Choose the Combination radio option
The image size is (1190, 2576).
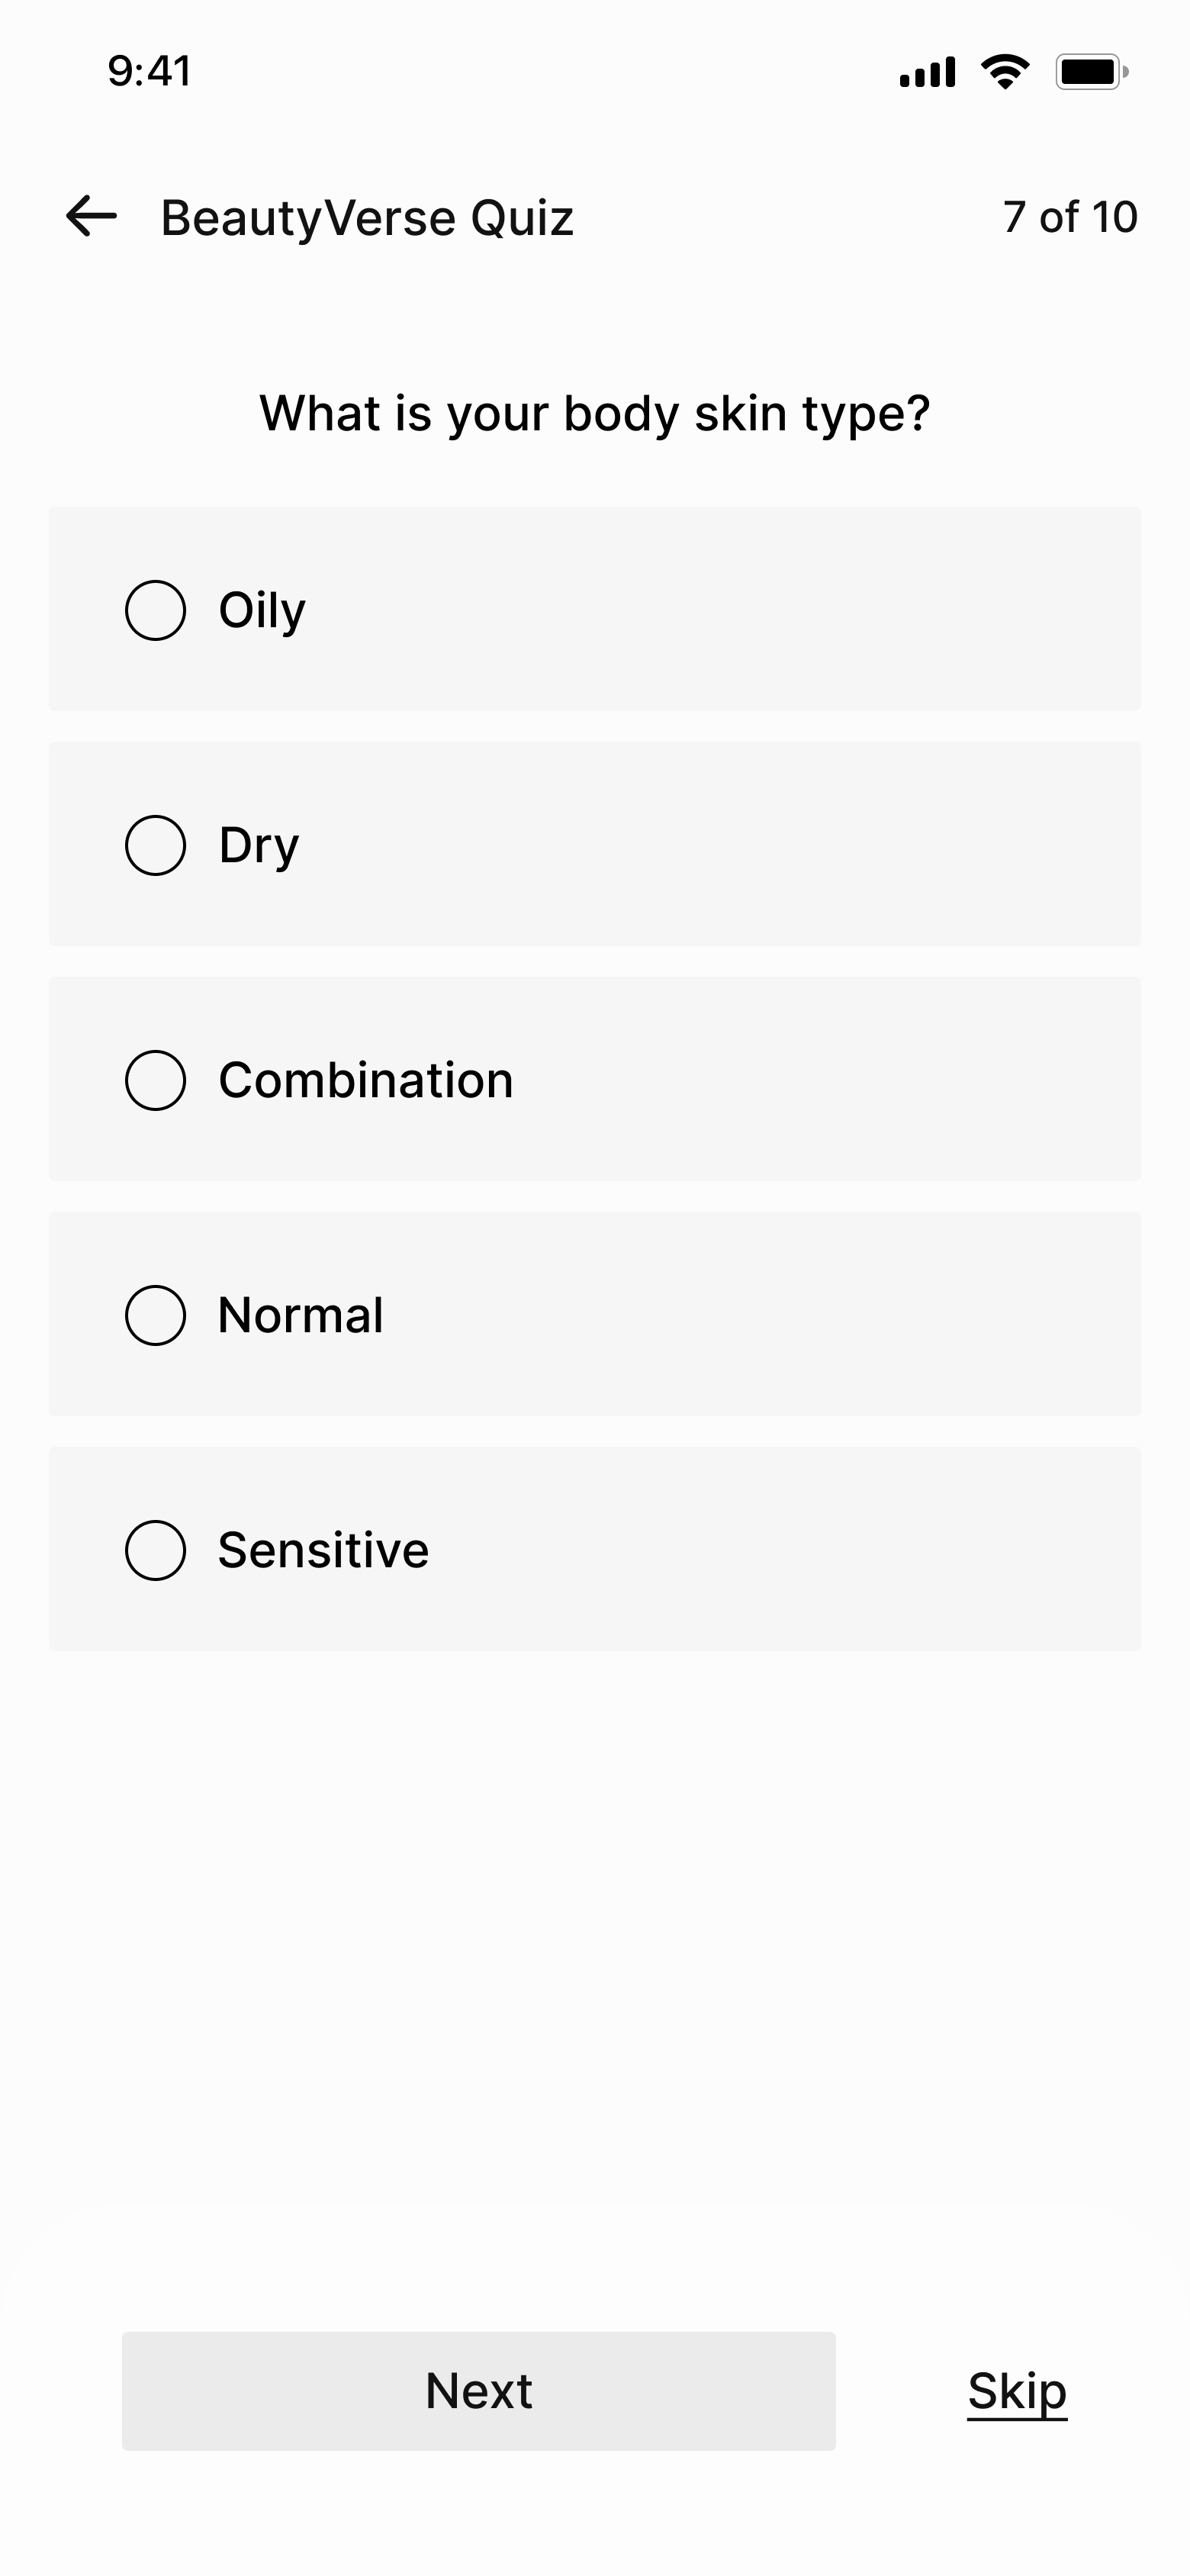155,1080
